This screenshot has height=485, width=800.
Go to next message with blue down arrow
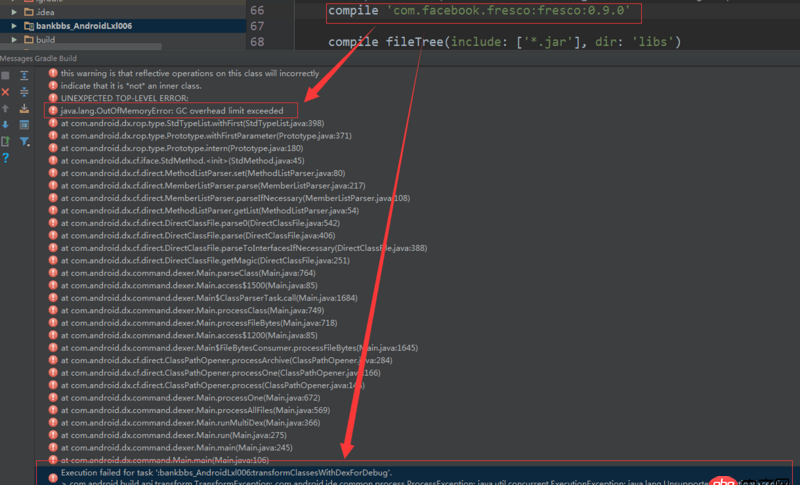pyautogui.click(x=5, y=125)
